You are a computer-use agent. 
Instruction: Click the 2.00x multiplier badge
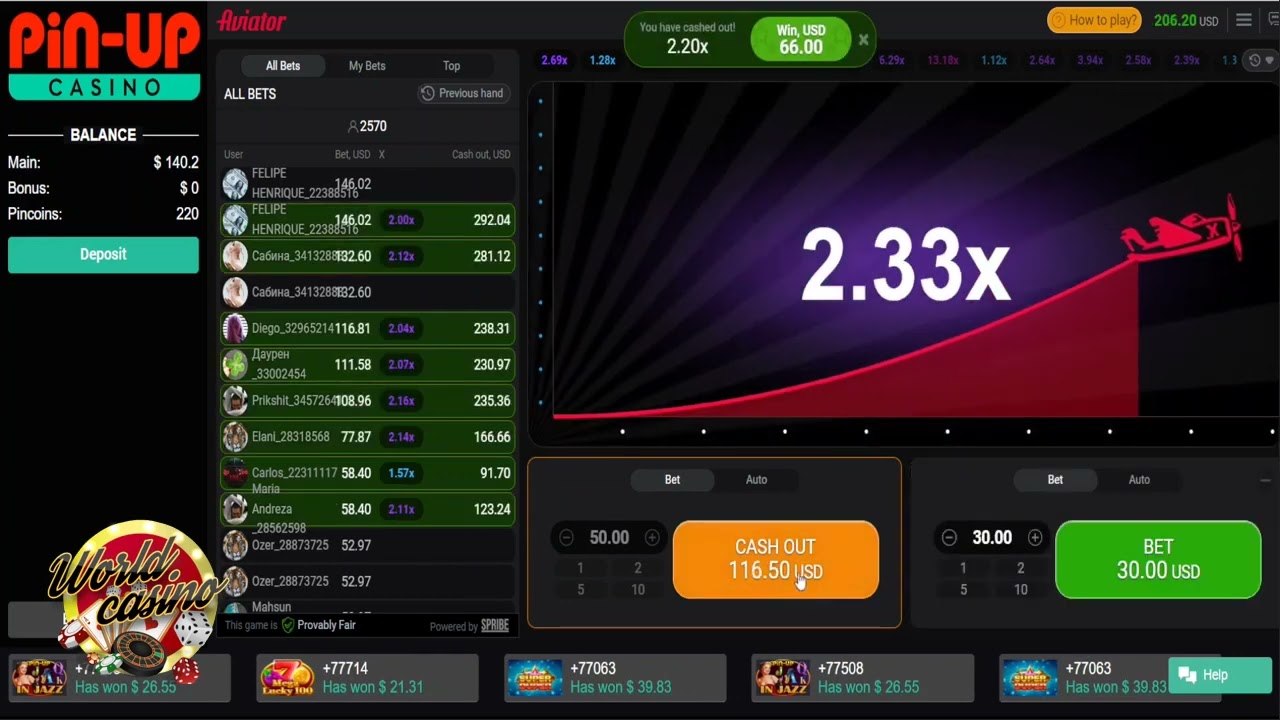pos(401,220)
